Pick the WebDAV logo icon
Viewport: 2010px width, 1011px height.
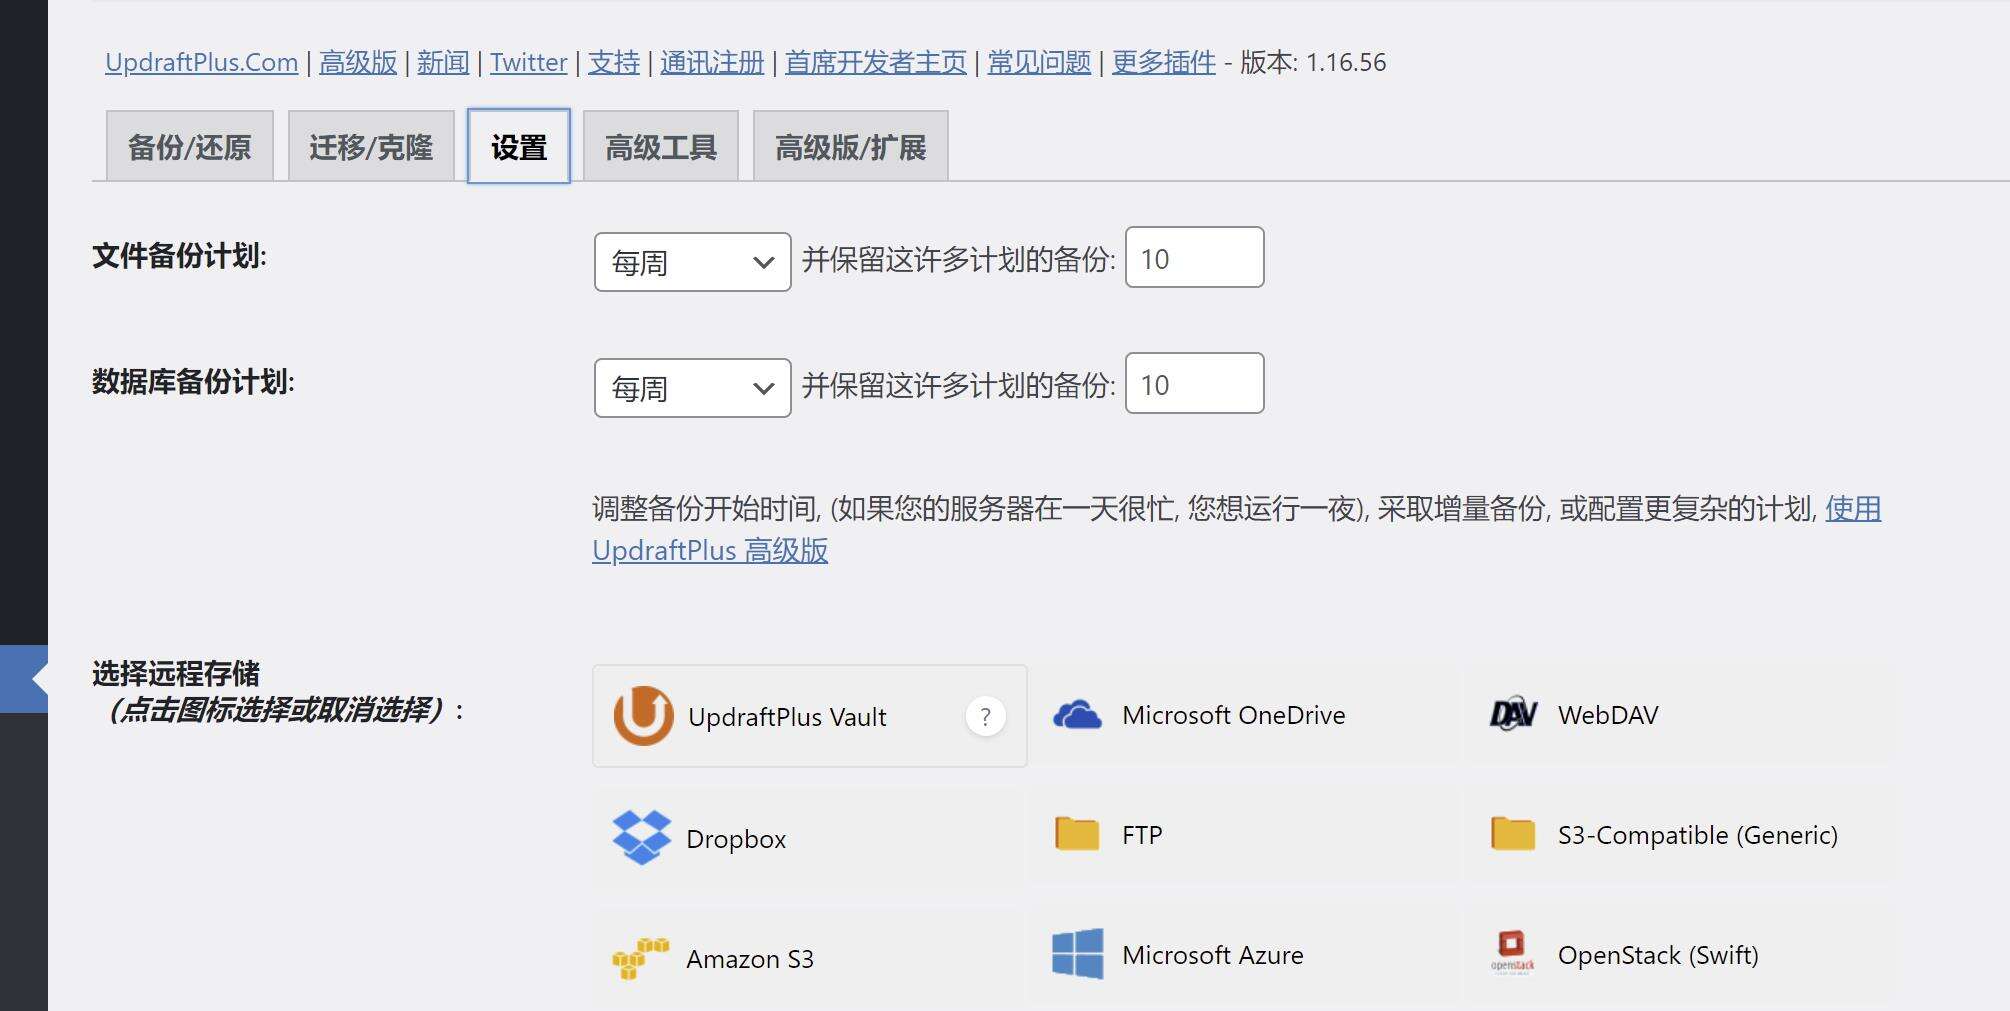tap(1513, 714)
